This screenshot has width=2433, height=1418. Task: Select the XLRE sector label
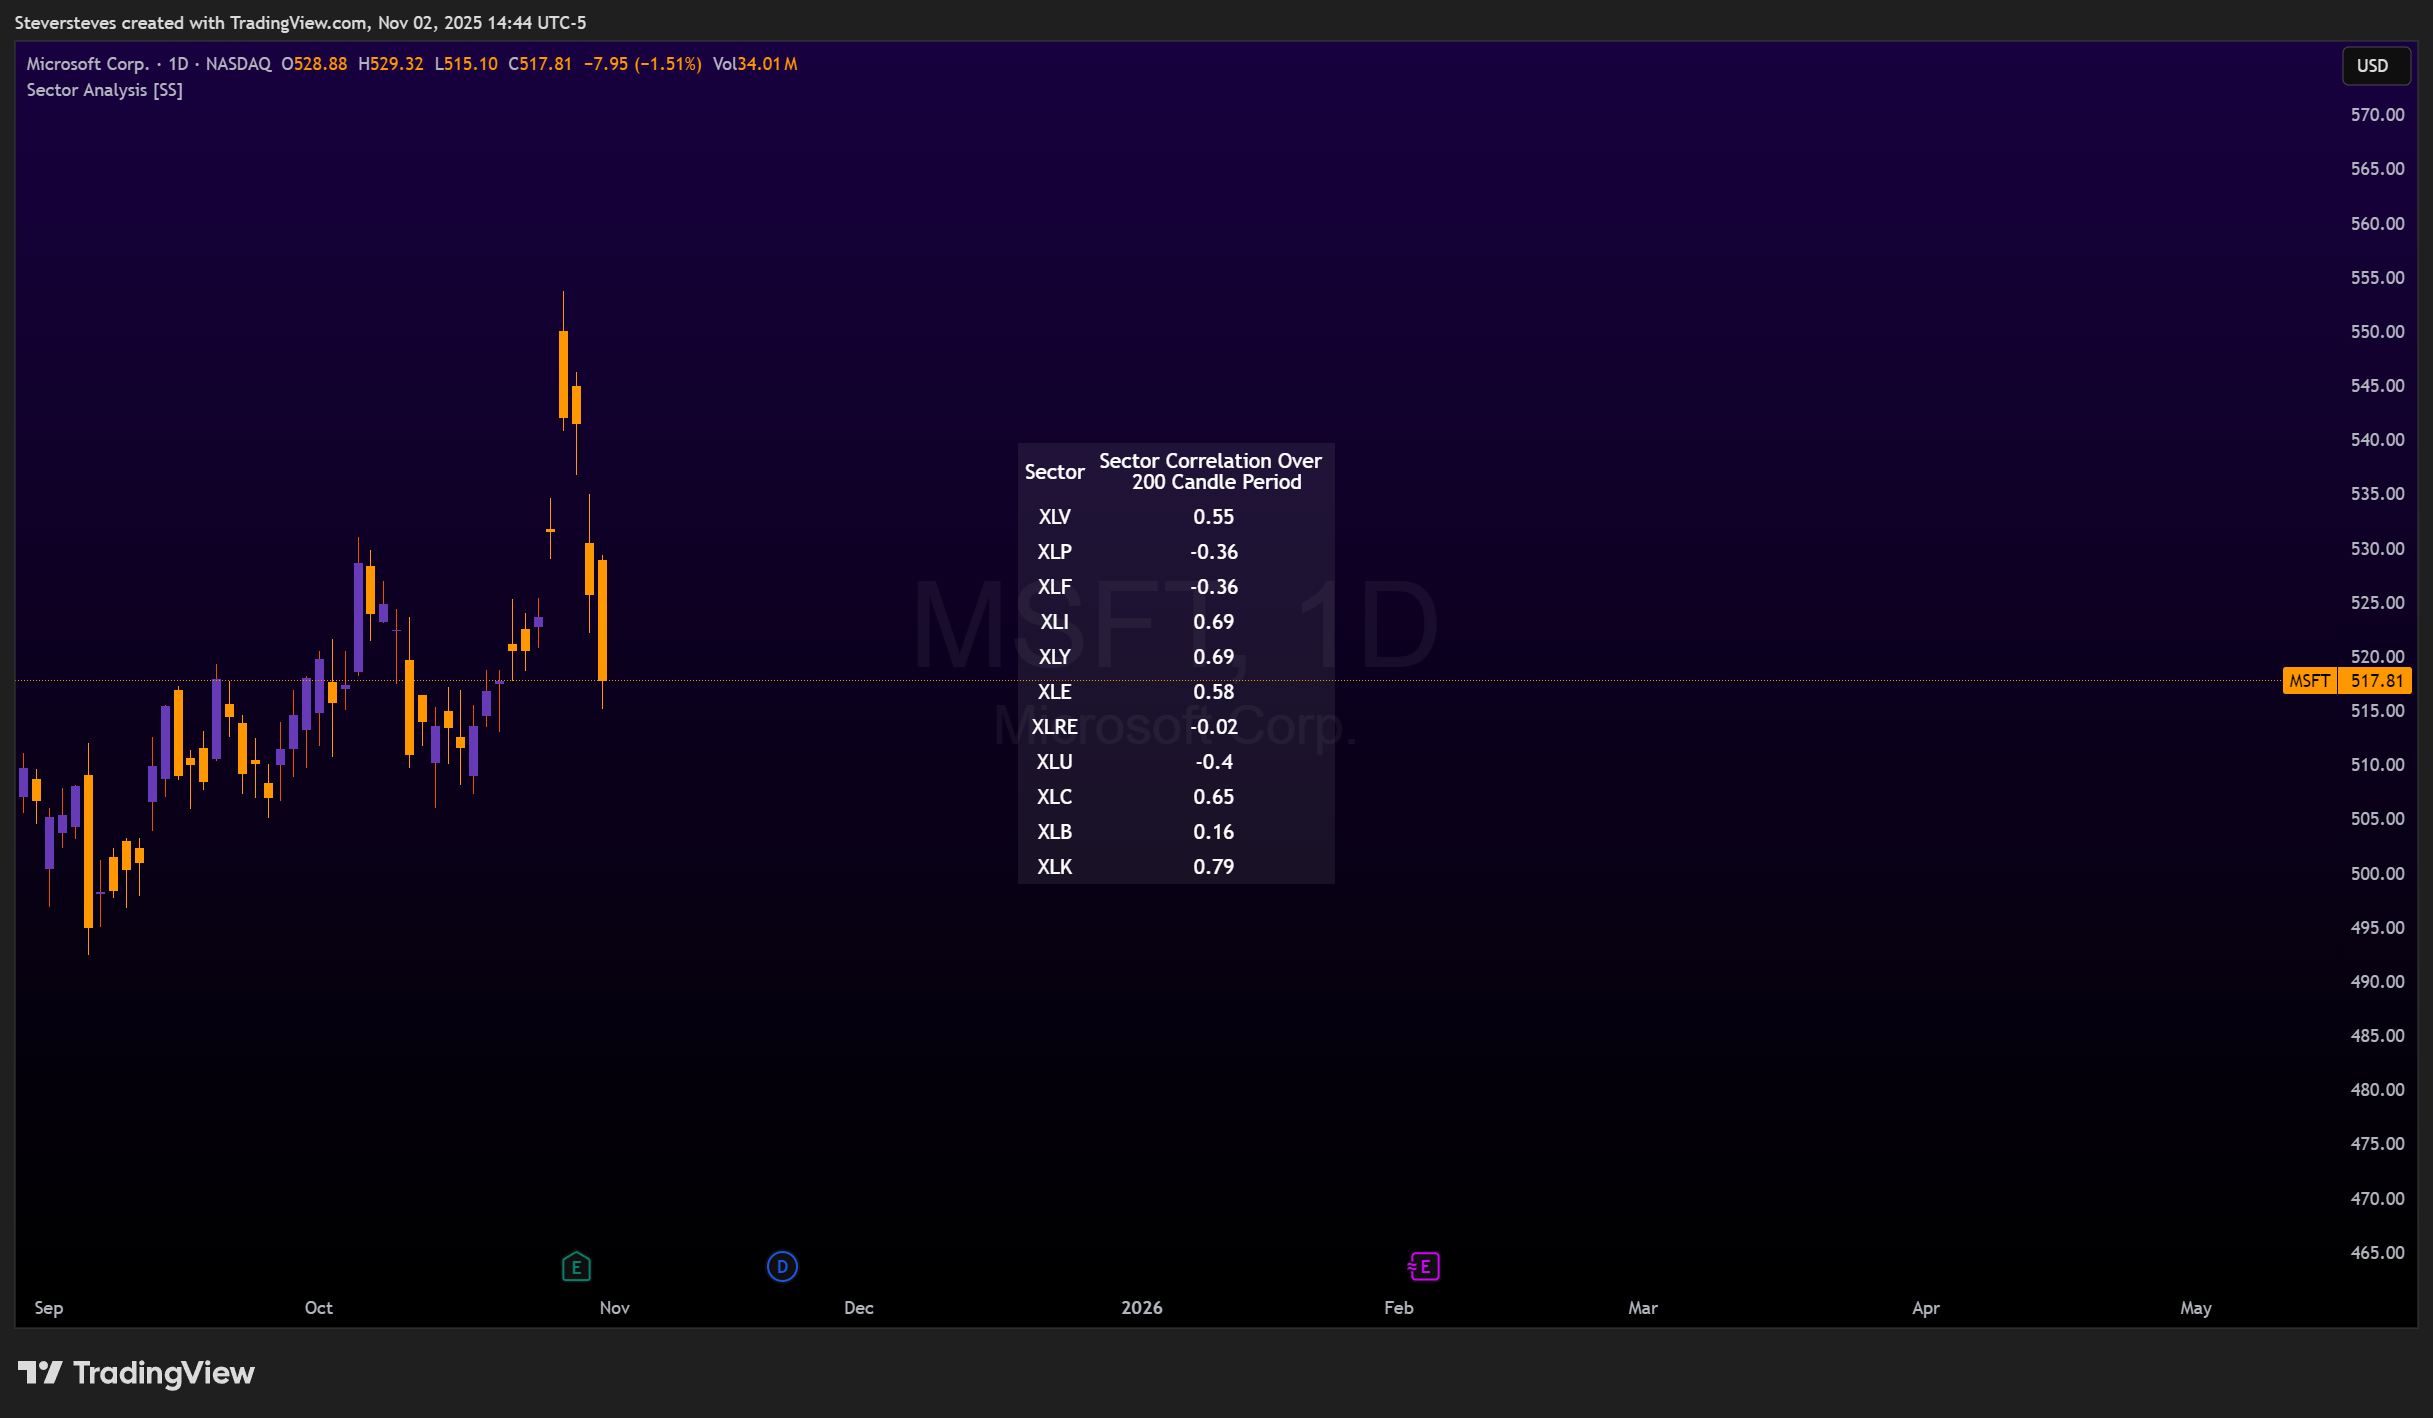(x=1054, y=727)
